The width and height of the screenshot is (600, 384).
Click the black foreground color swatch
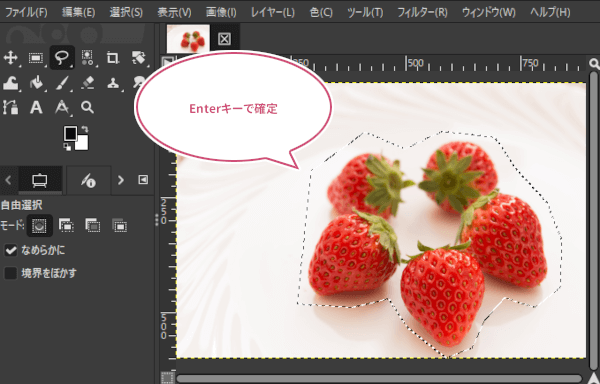70,133
